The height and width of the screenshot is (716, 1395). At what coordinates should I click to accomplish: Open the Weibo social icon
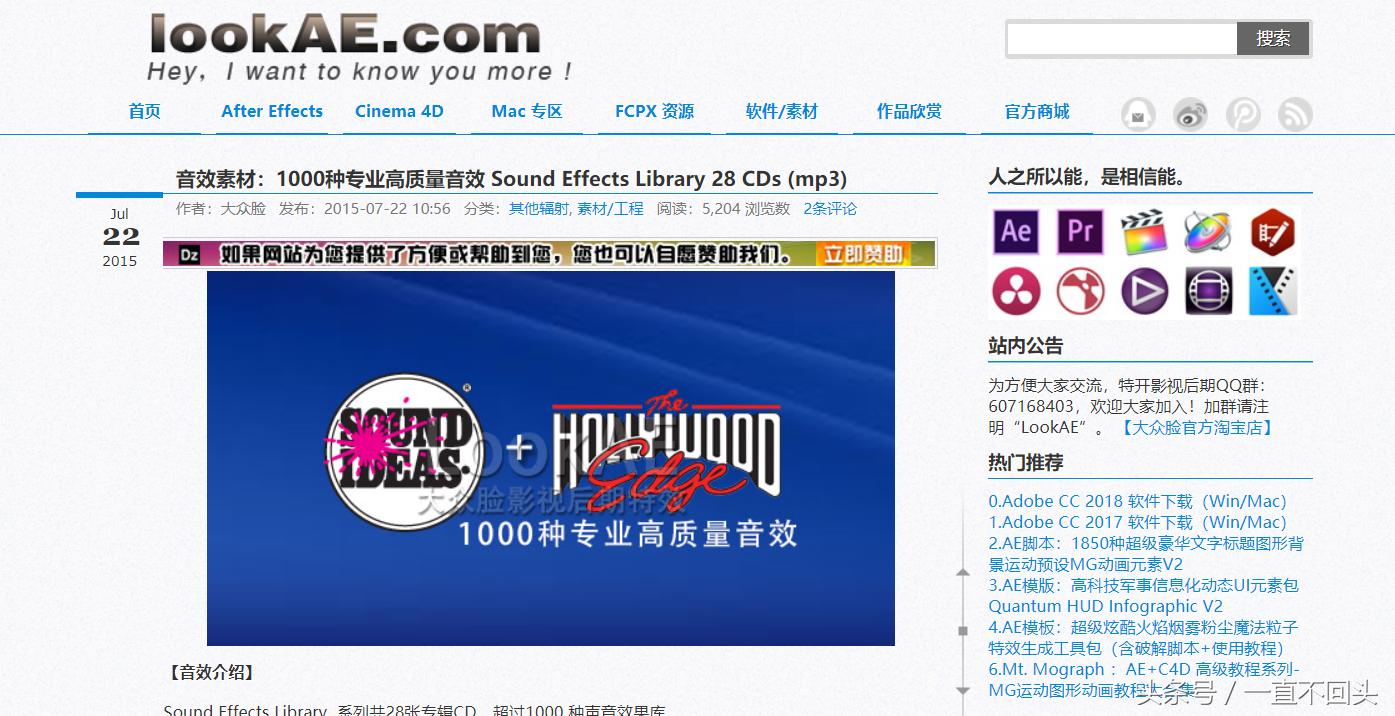click(x=1190, y=115)
